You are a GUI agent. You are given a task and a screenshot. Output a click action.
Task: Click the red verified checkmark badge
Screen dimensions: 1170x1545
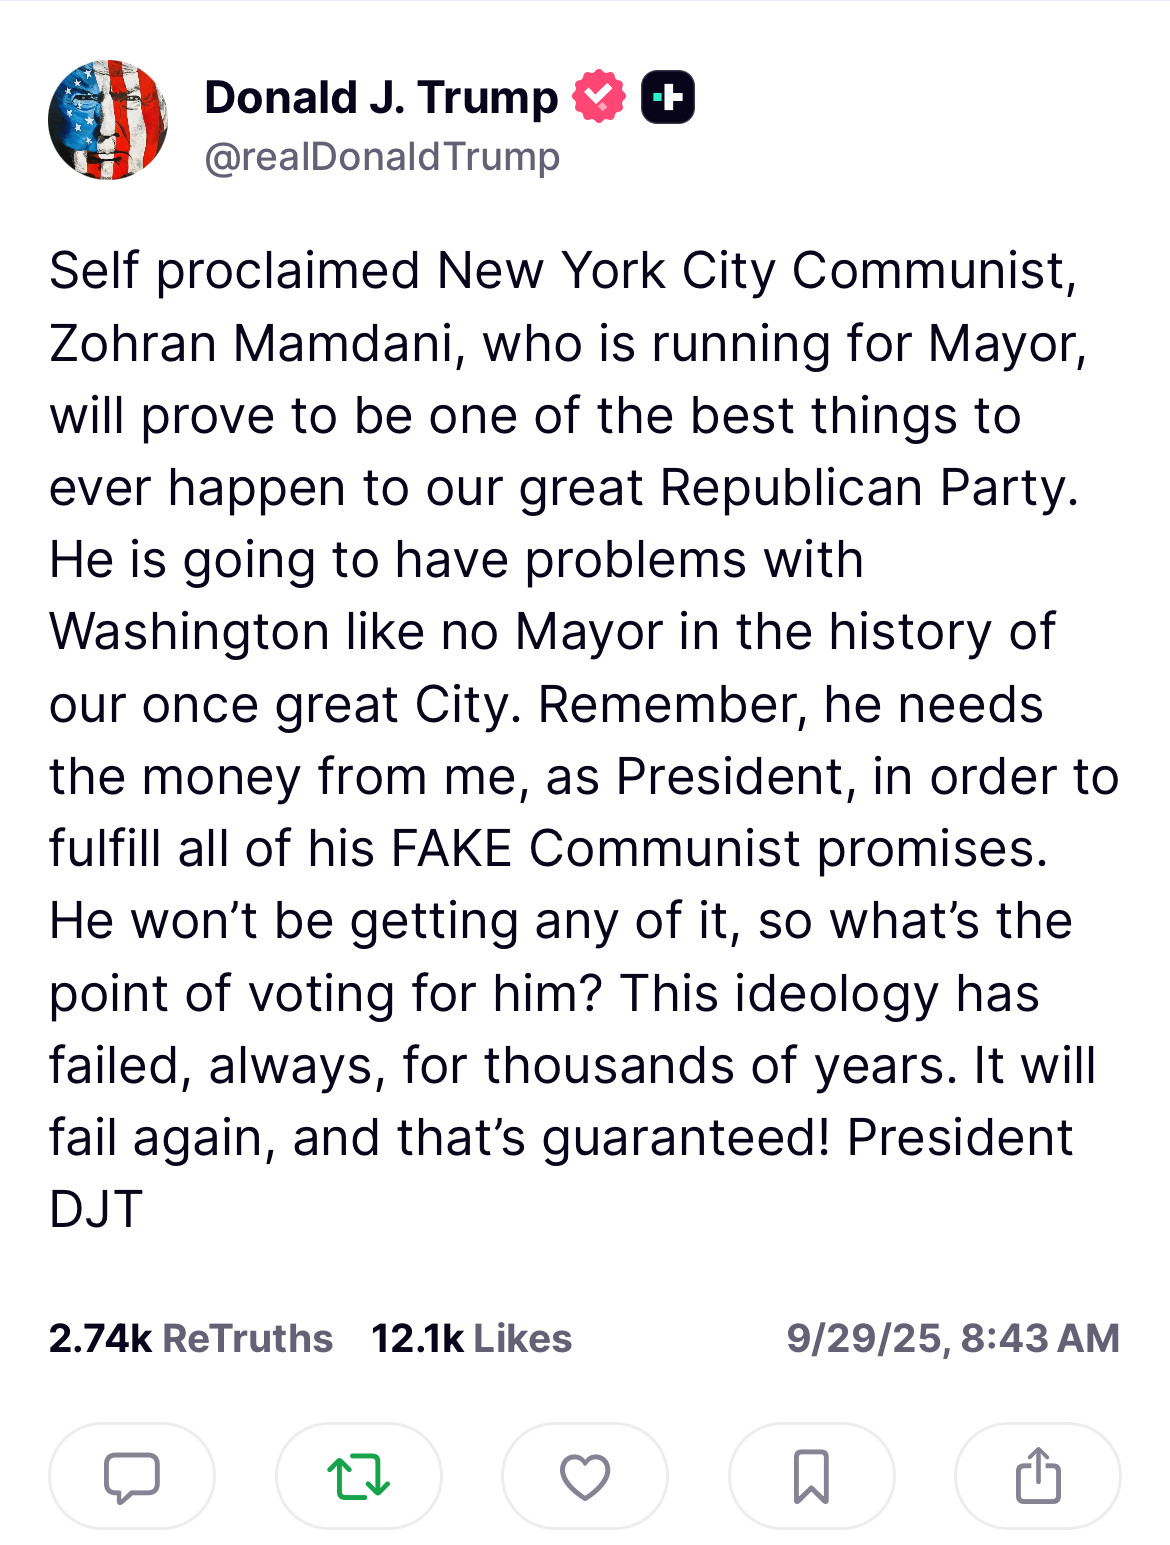point(598,97)
